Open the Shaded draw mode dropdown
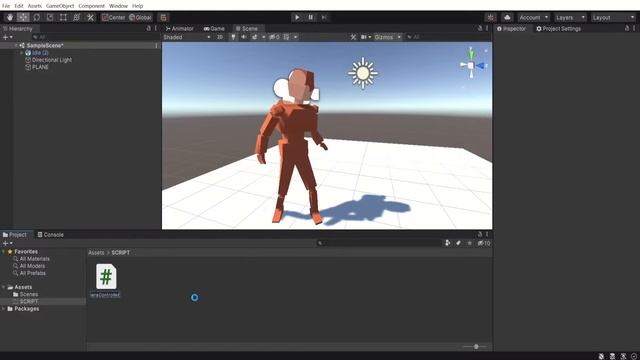This screenshot has width=640, height=360. [187, 37]
